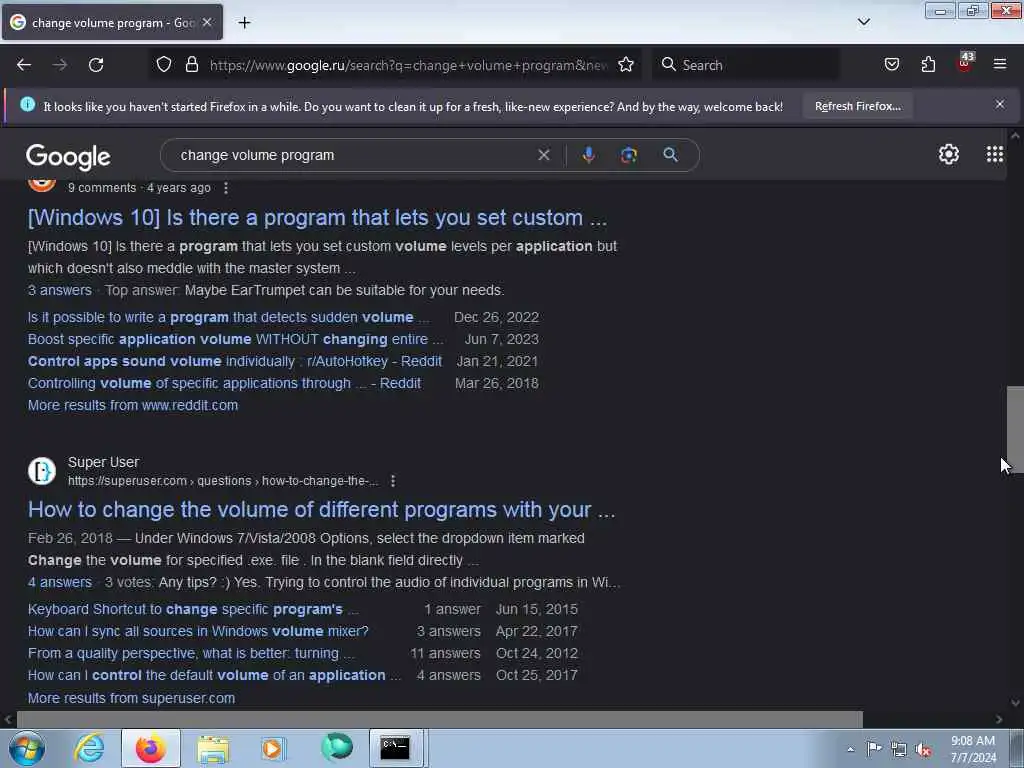1024x768 pixels.
Task: Open 'More results from www.reddit.com'
Action: [x=133, y=406]
